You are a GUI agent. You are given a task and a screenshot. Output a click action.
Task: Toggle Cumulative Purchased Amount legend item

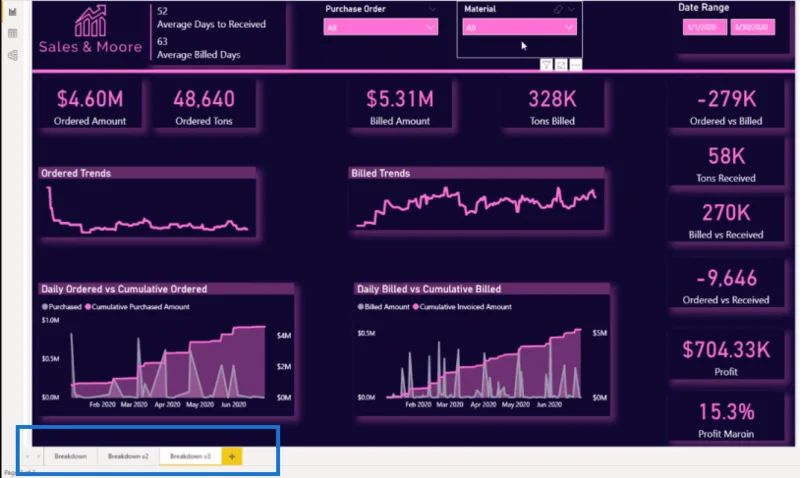pos(137,307)
